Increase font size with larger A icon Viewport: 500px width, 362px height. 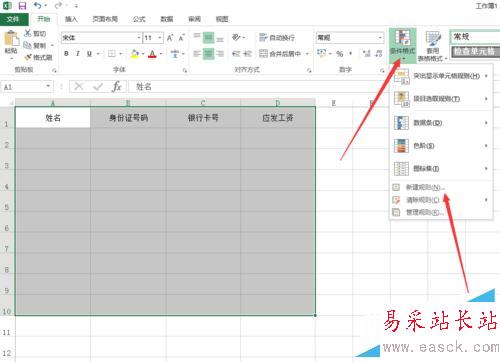[x=170, y=38]
